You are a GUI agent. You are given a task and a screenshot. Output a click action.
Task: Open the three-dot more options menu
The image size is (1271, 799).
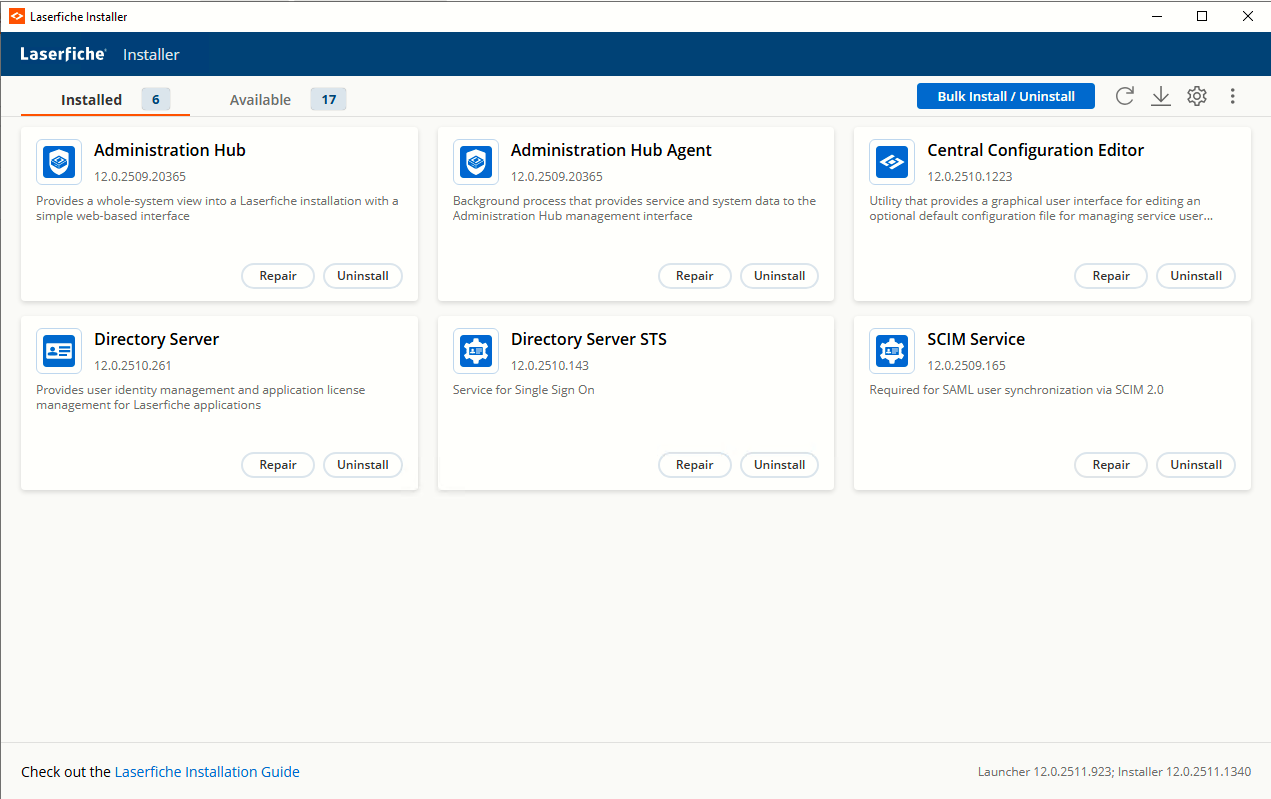point(1232,96)
